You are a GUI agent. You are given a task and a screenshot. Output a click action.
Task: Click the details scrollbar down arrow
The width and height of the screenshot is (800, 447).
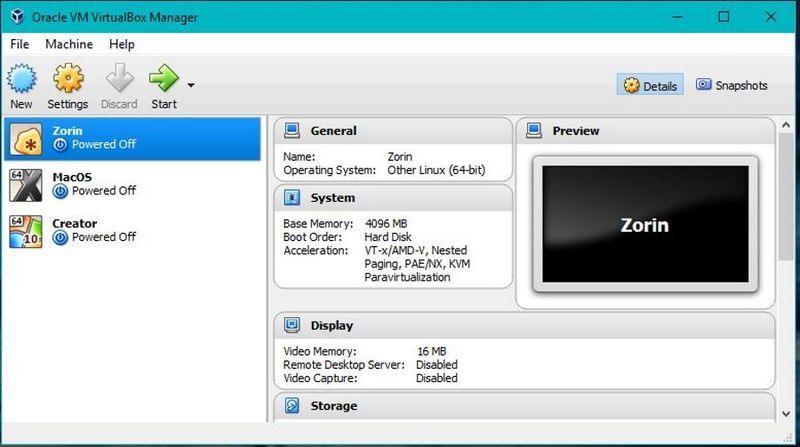[x=786, y=414]
